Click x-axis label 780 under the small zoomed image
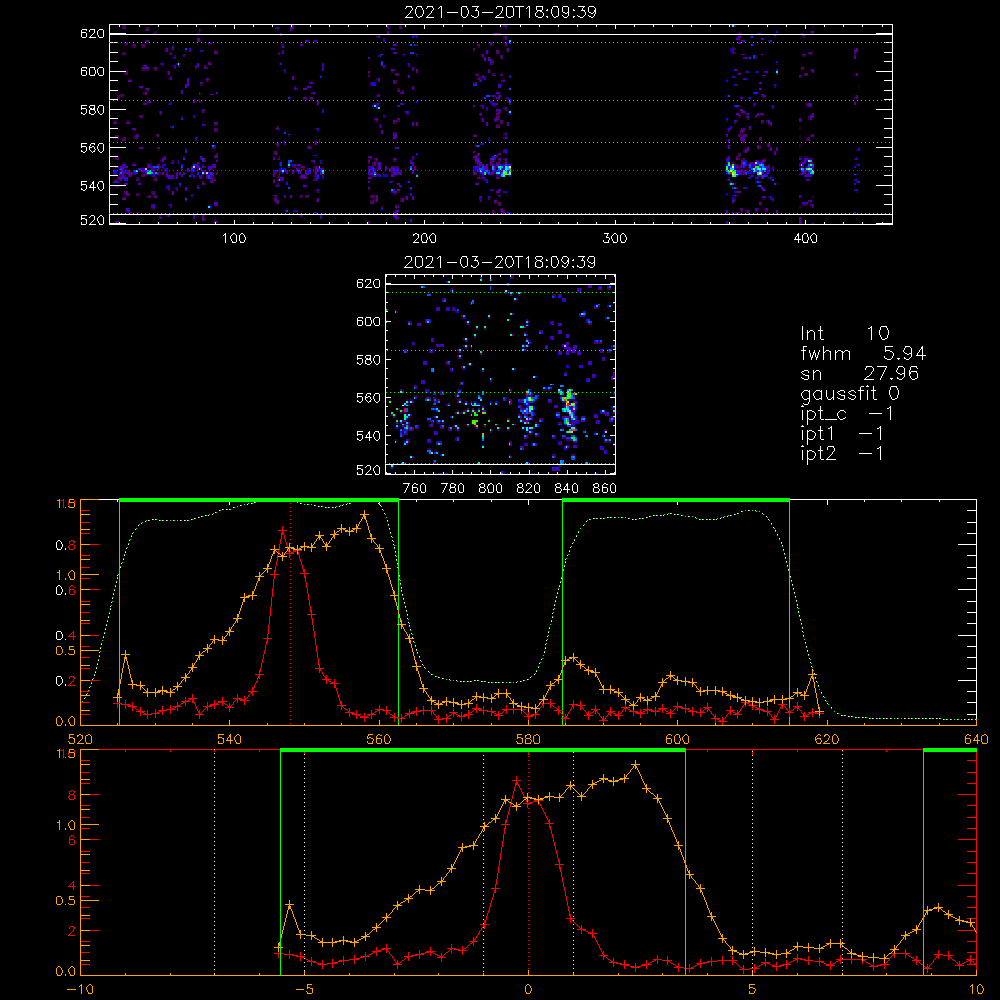 pyautogui.click(x=453, y=489)
